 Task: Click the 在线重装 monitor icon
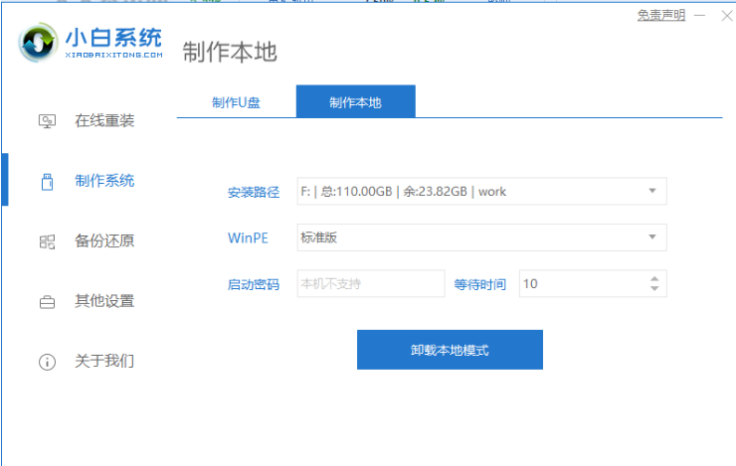click(x=47, y=121)
